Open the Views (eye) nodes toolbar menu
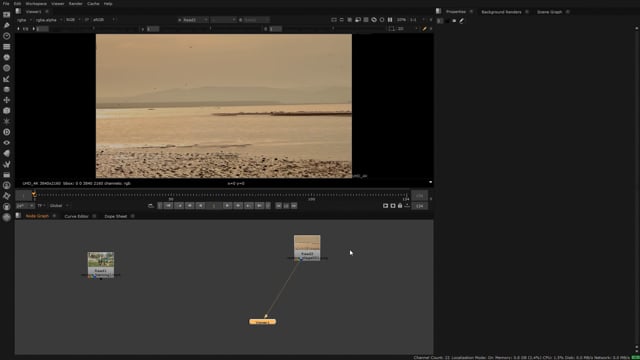Image resolution: width=640 pixels, height=360 pixels. click(7, 143)
